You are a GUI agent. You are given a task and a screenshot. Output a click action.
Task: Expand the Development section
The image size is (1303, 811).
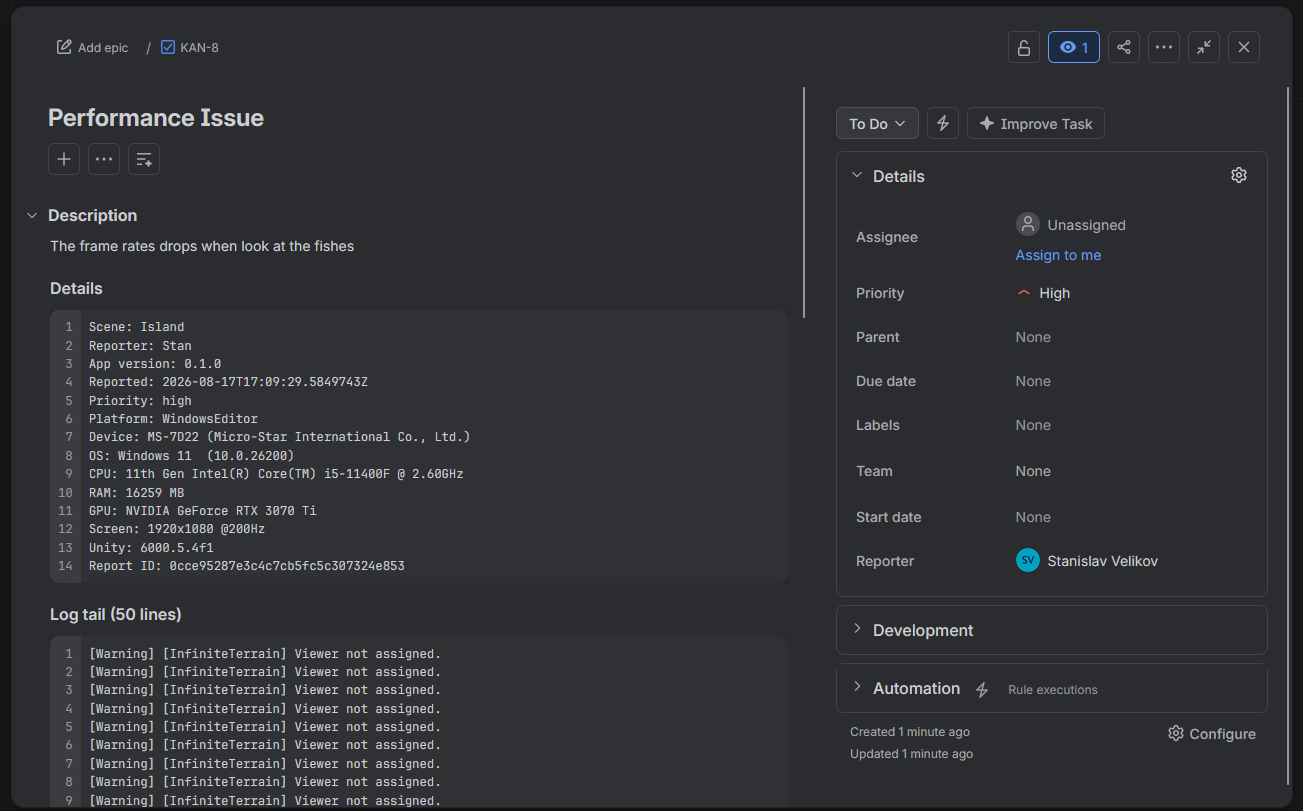(x=1052, y=630)
